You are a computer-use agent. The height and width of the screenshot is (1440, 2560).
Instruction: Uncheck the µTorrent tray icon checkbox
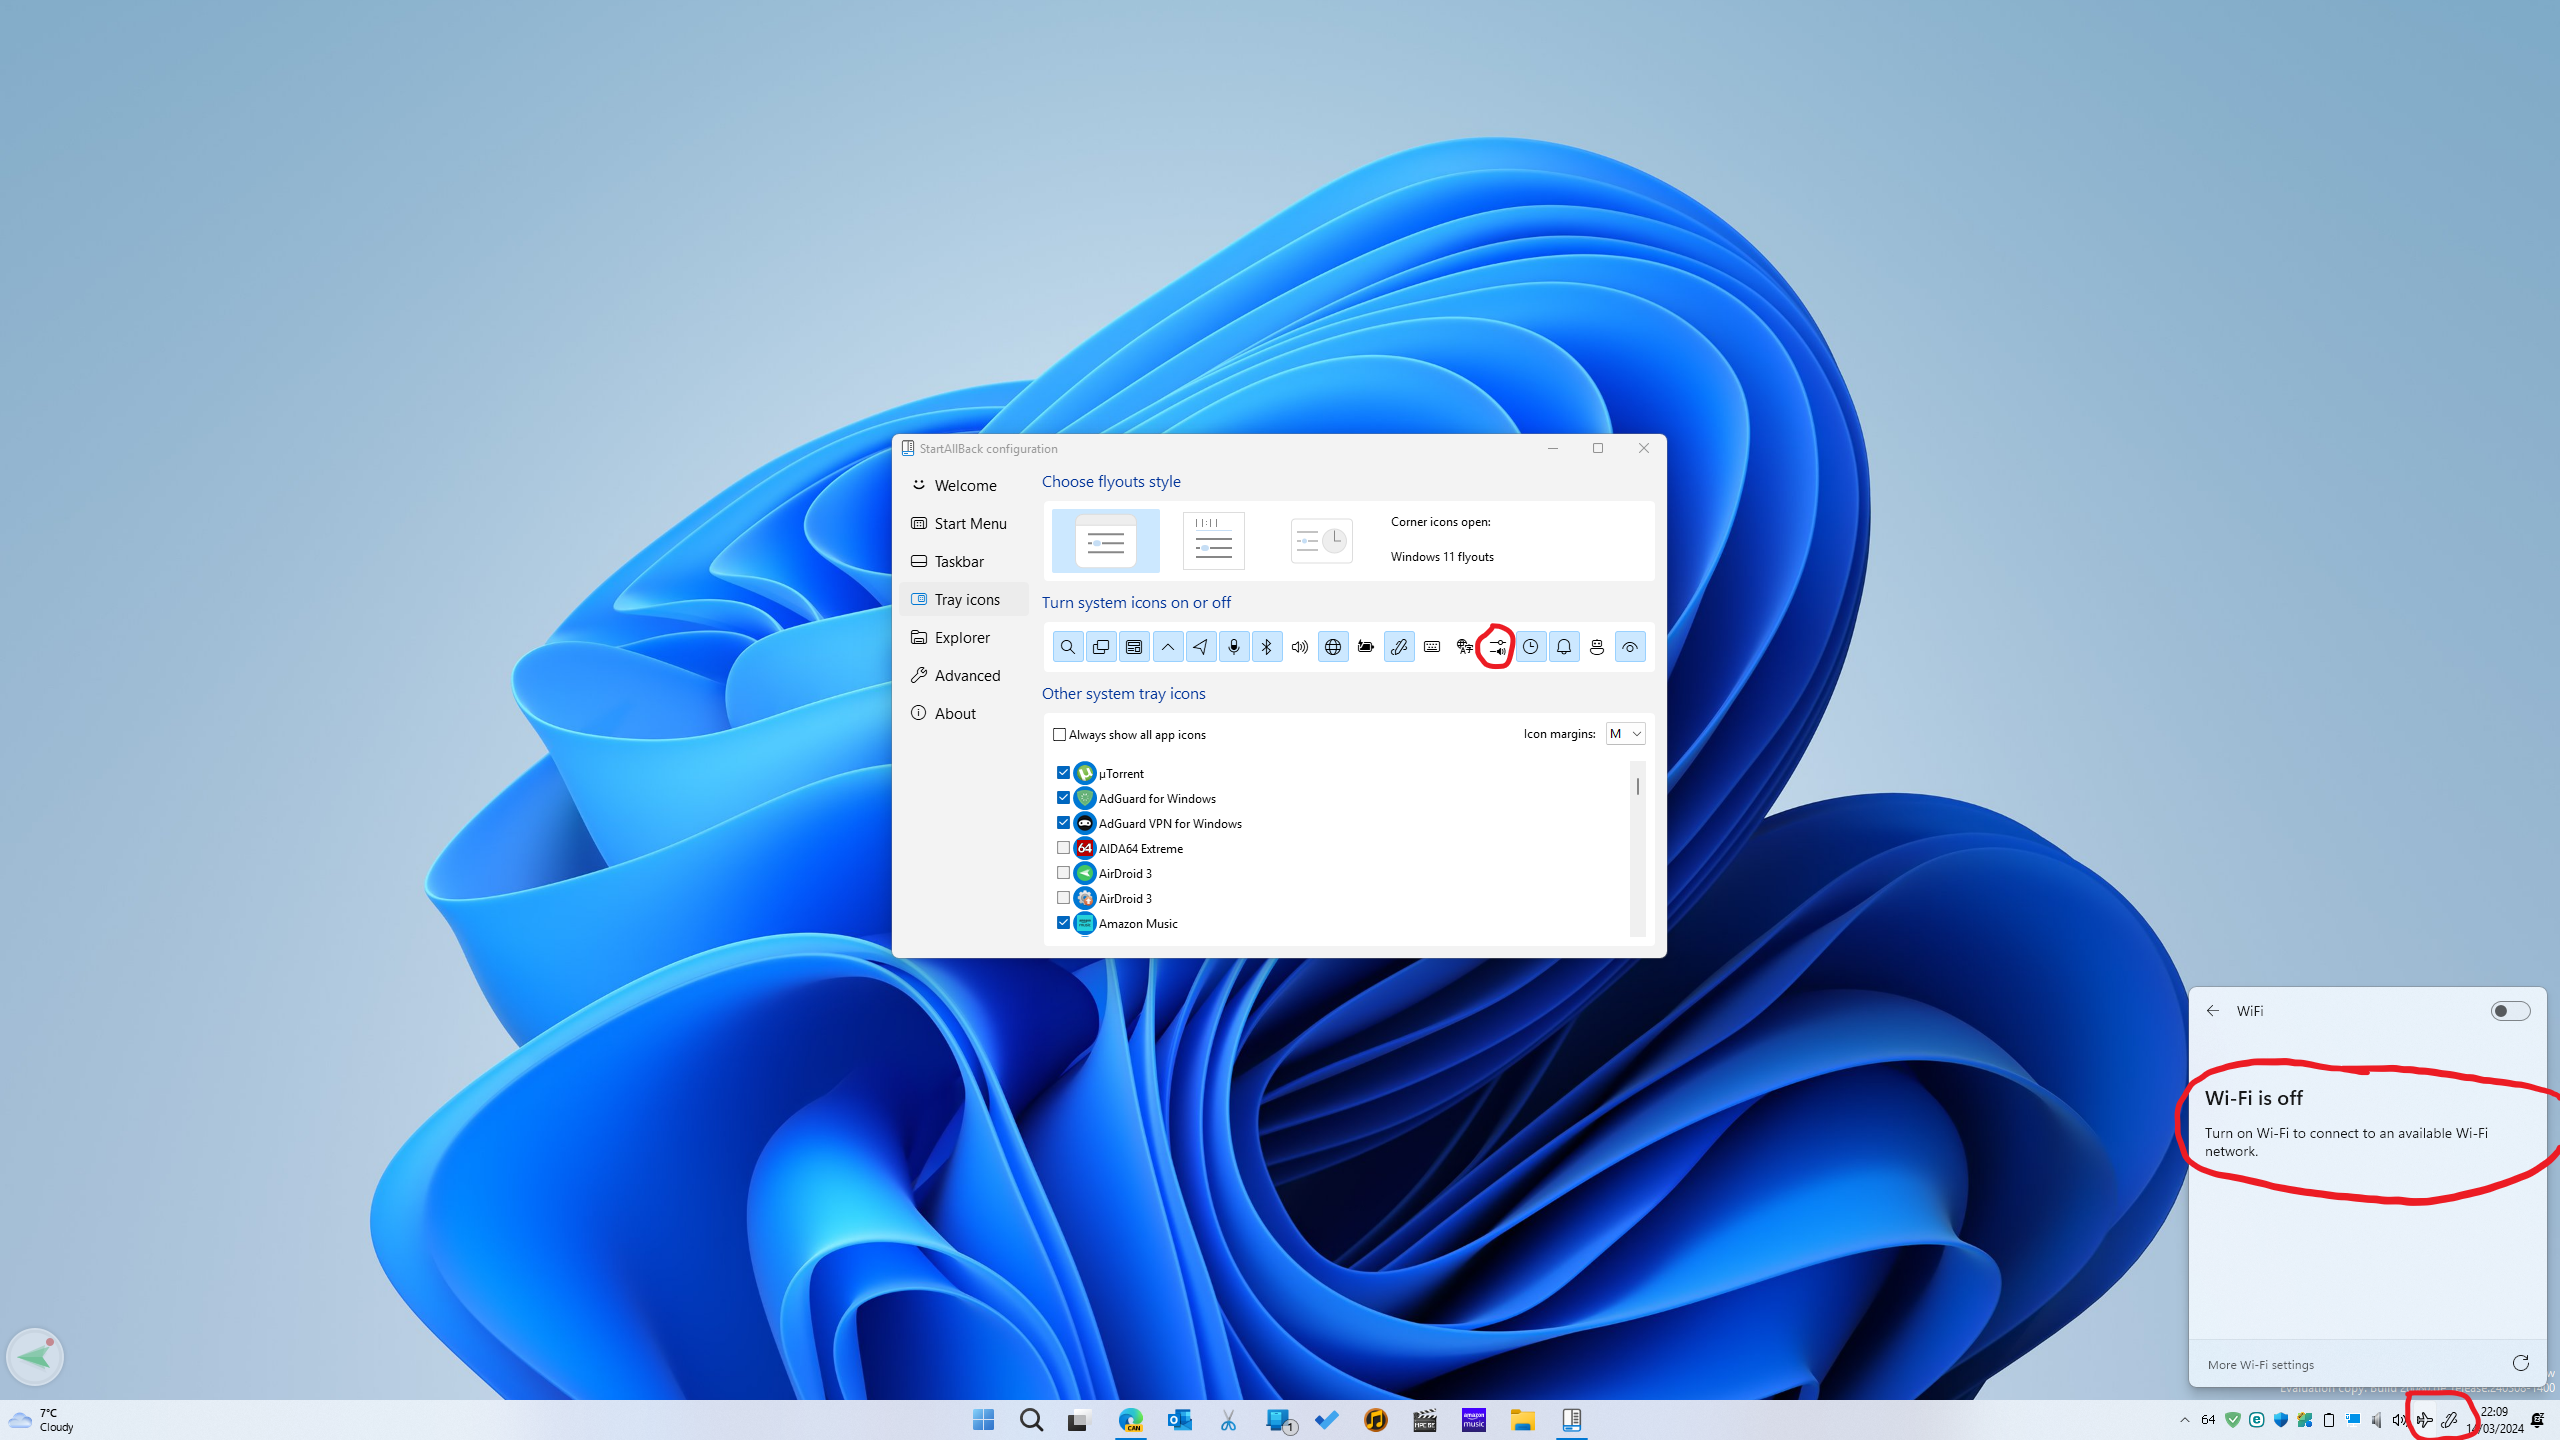[1063, 773]
